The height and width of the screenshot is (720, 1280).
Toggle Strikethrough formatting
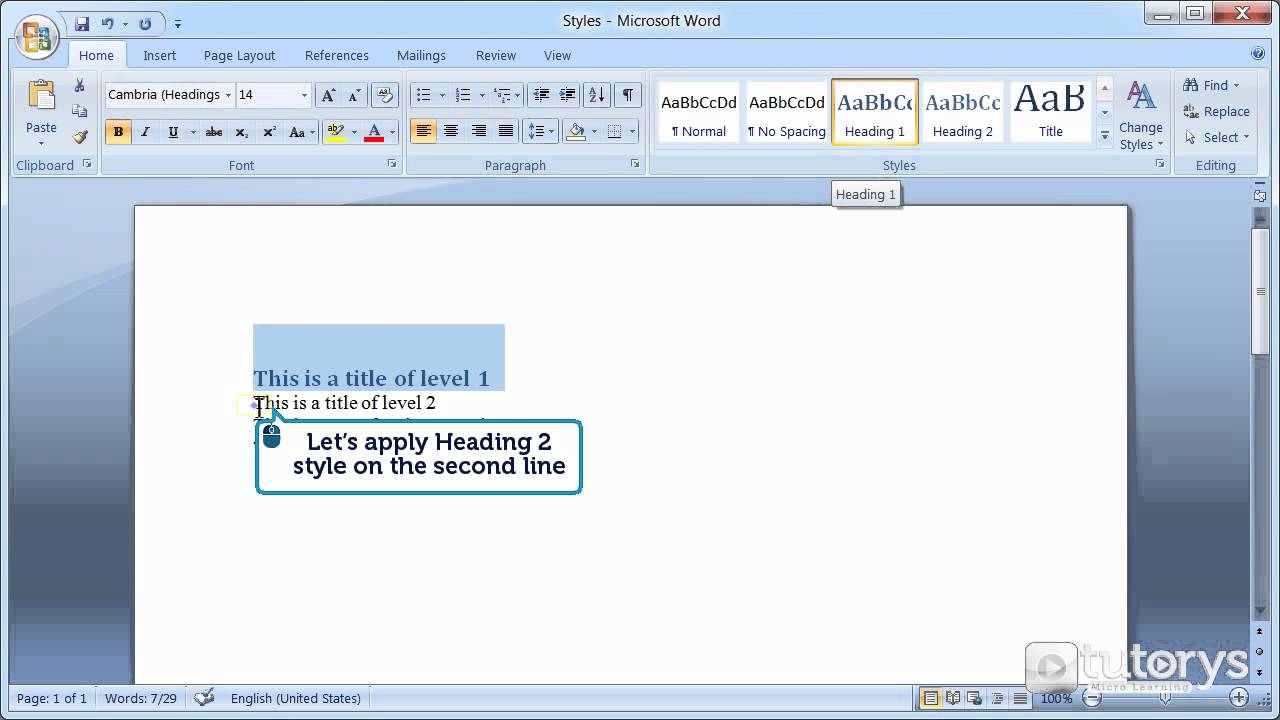[213, 132]
